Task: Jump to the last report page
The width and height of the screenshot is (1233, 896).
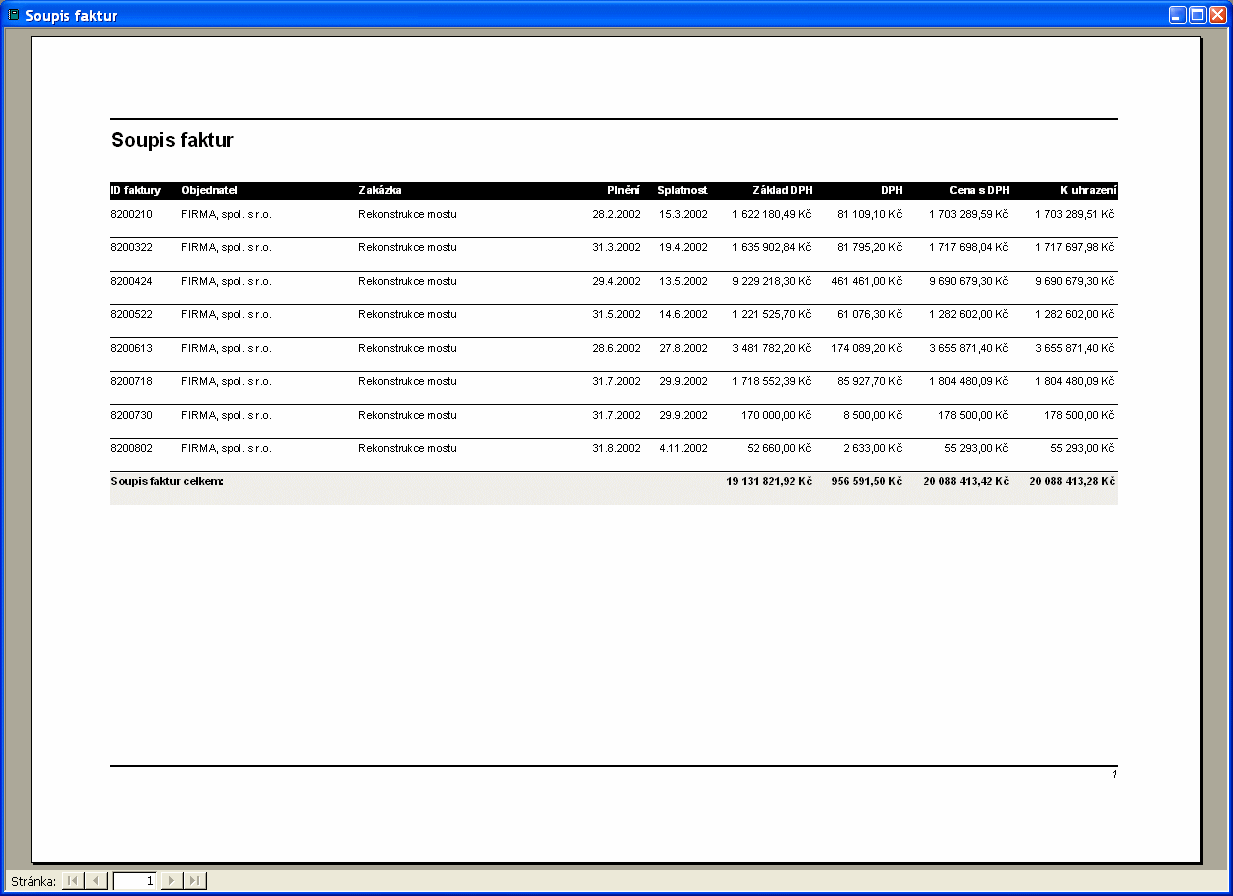Action: pos(196,881)
